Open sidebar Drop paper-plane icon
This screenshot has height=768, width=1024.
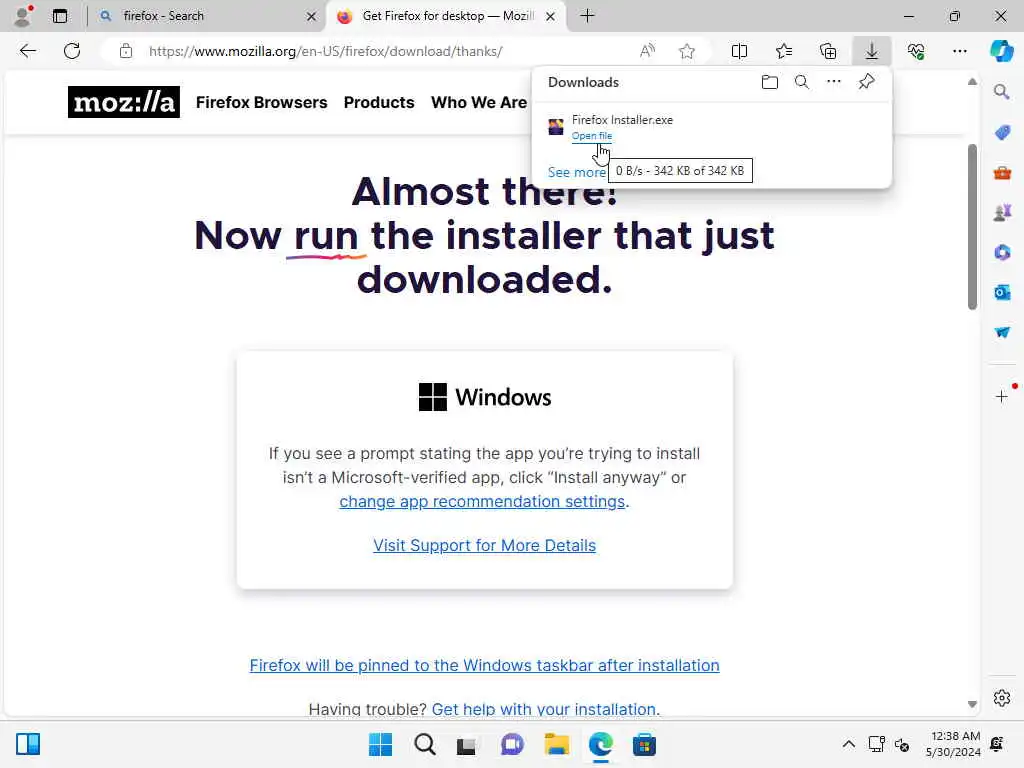click(1002, 332)
